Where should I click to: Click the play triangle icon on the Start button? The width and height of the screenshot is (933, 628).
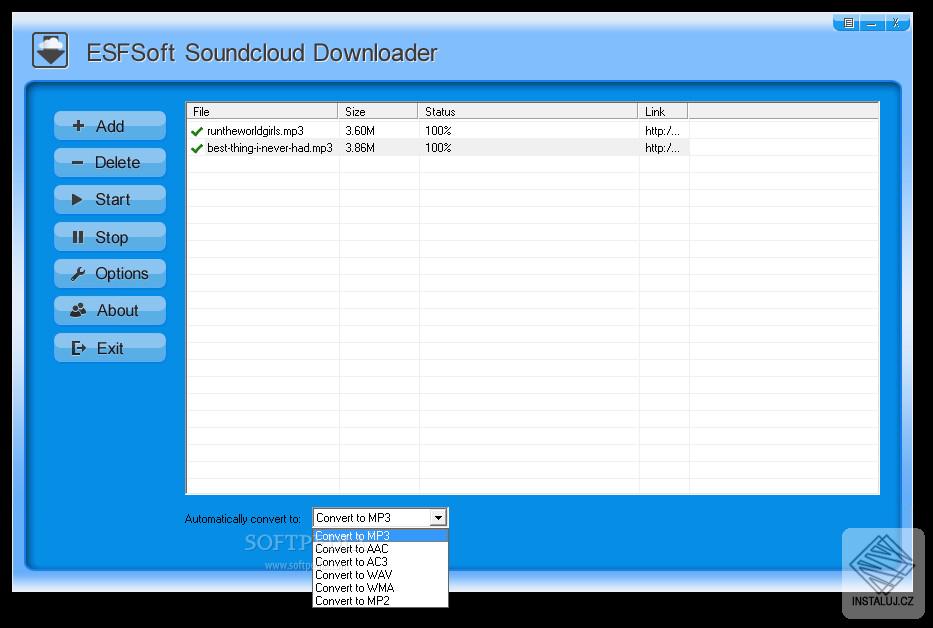(77, 199)
